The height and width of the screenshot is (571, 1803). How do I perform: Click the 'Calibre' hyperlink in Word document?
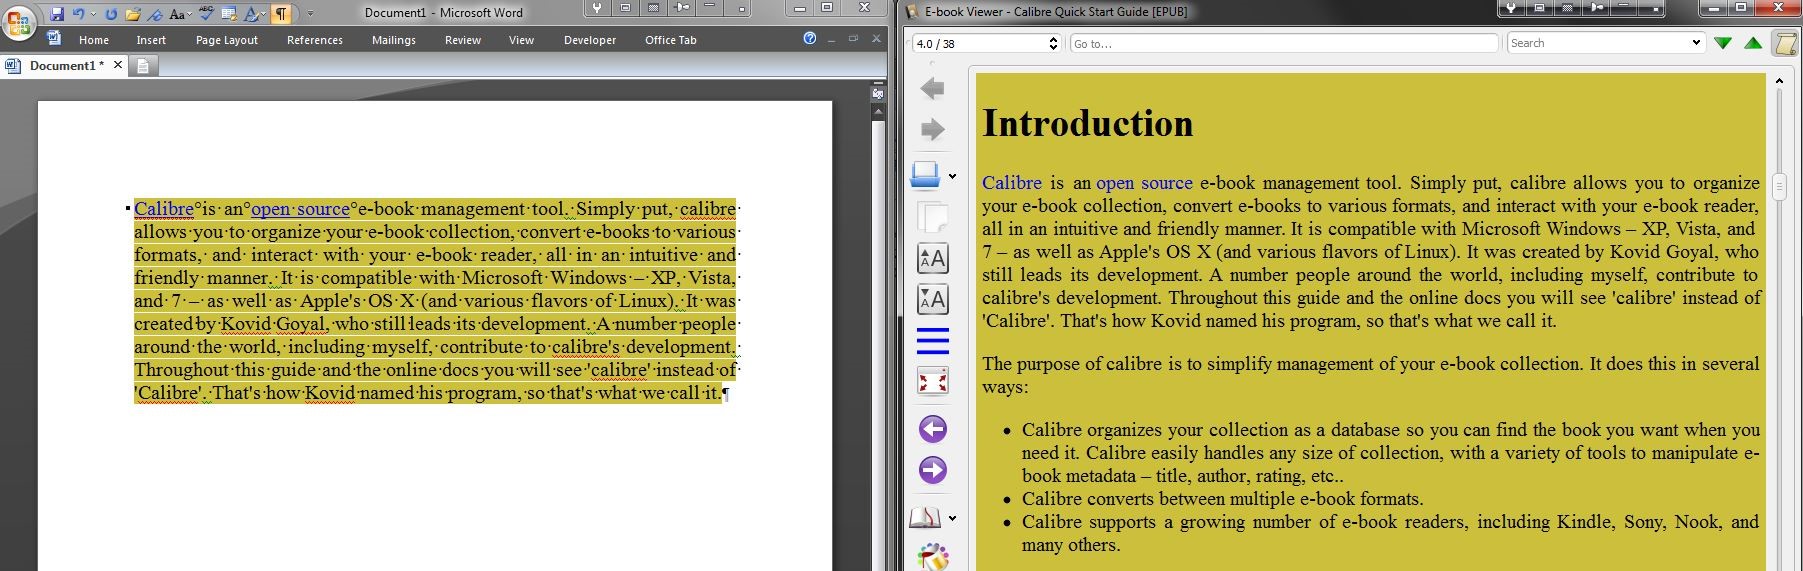pyautogui.click(x=164, y=209)
